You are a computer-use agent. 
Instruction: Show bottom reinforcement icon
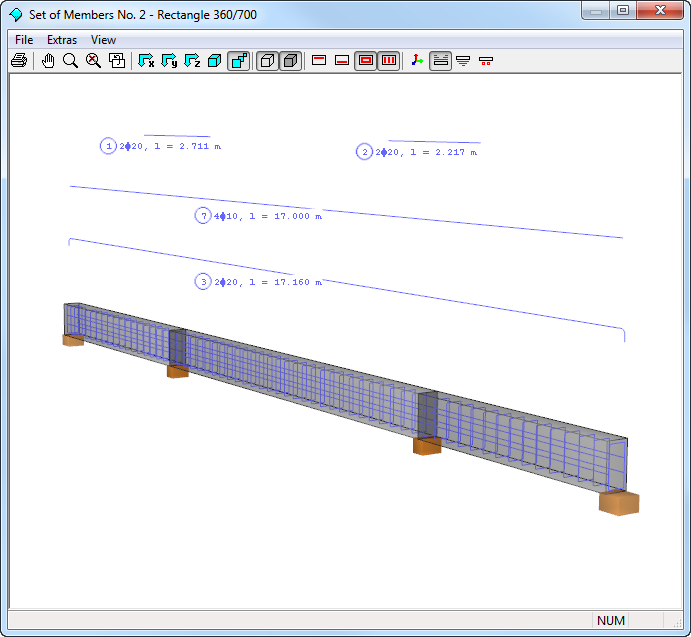coord(342,60)
